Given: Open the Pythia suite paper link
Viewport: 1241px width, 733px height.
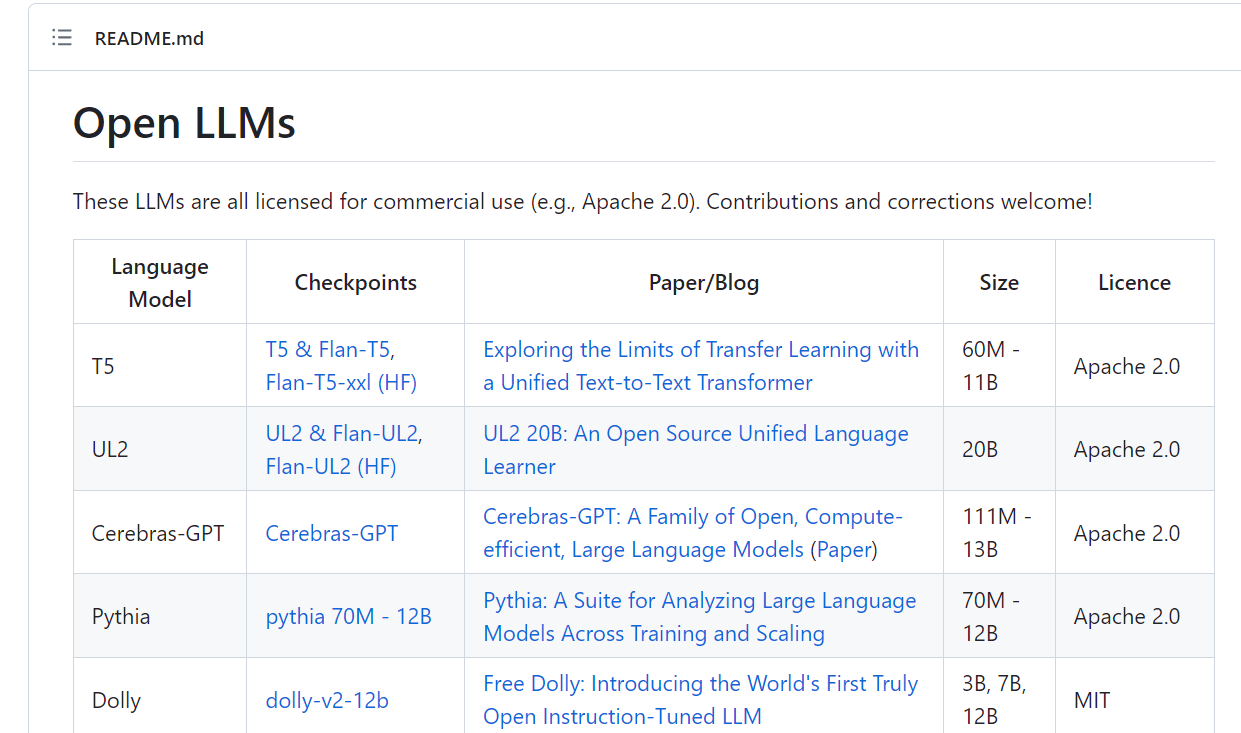Looking at the screenshot, I should 699,601.
